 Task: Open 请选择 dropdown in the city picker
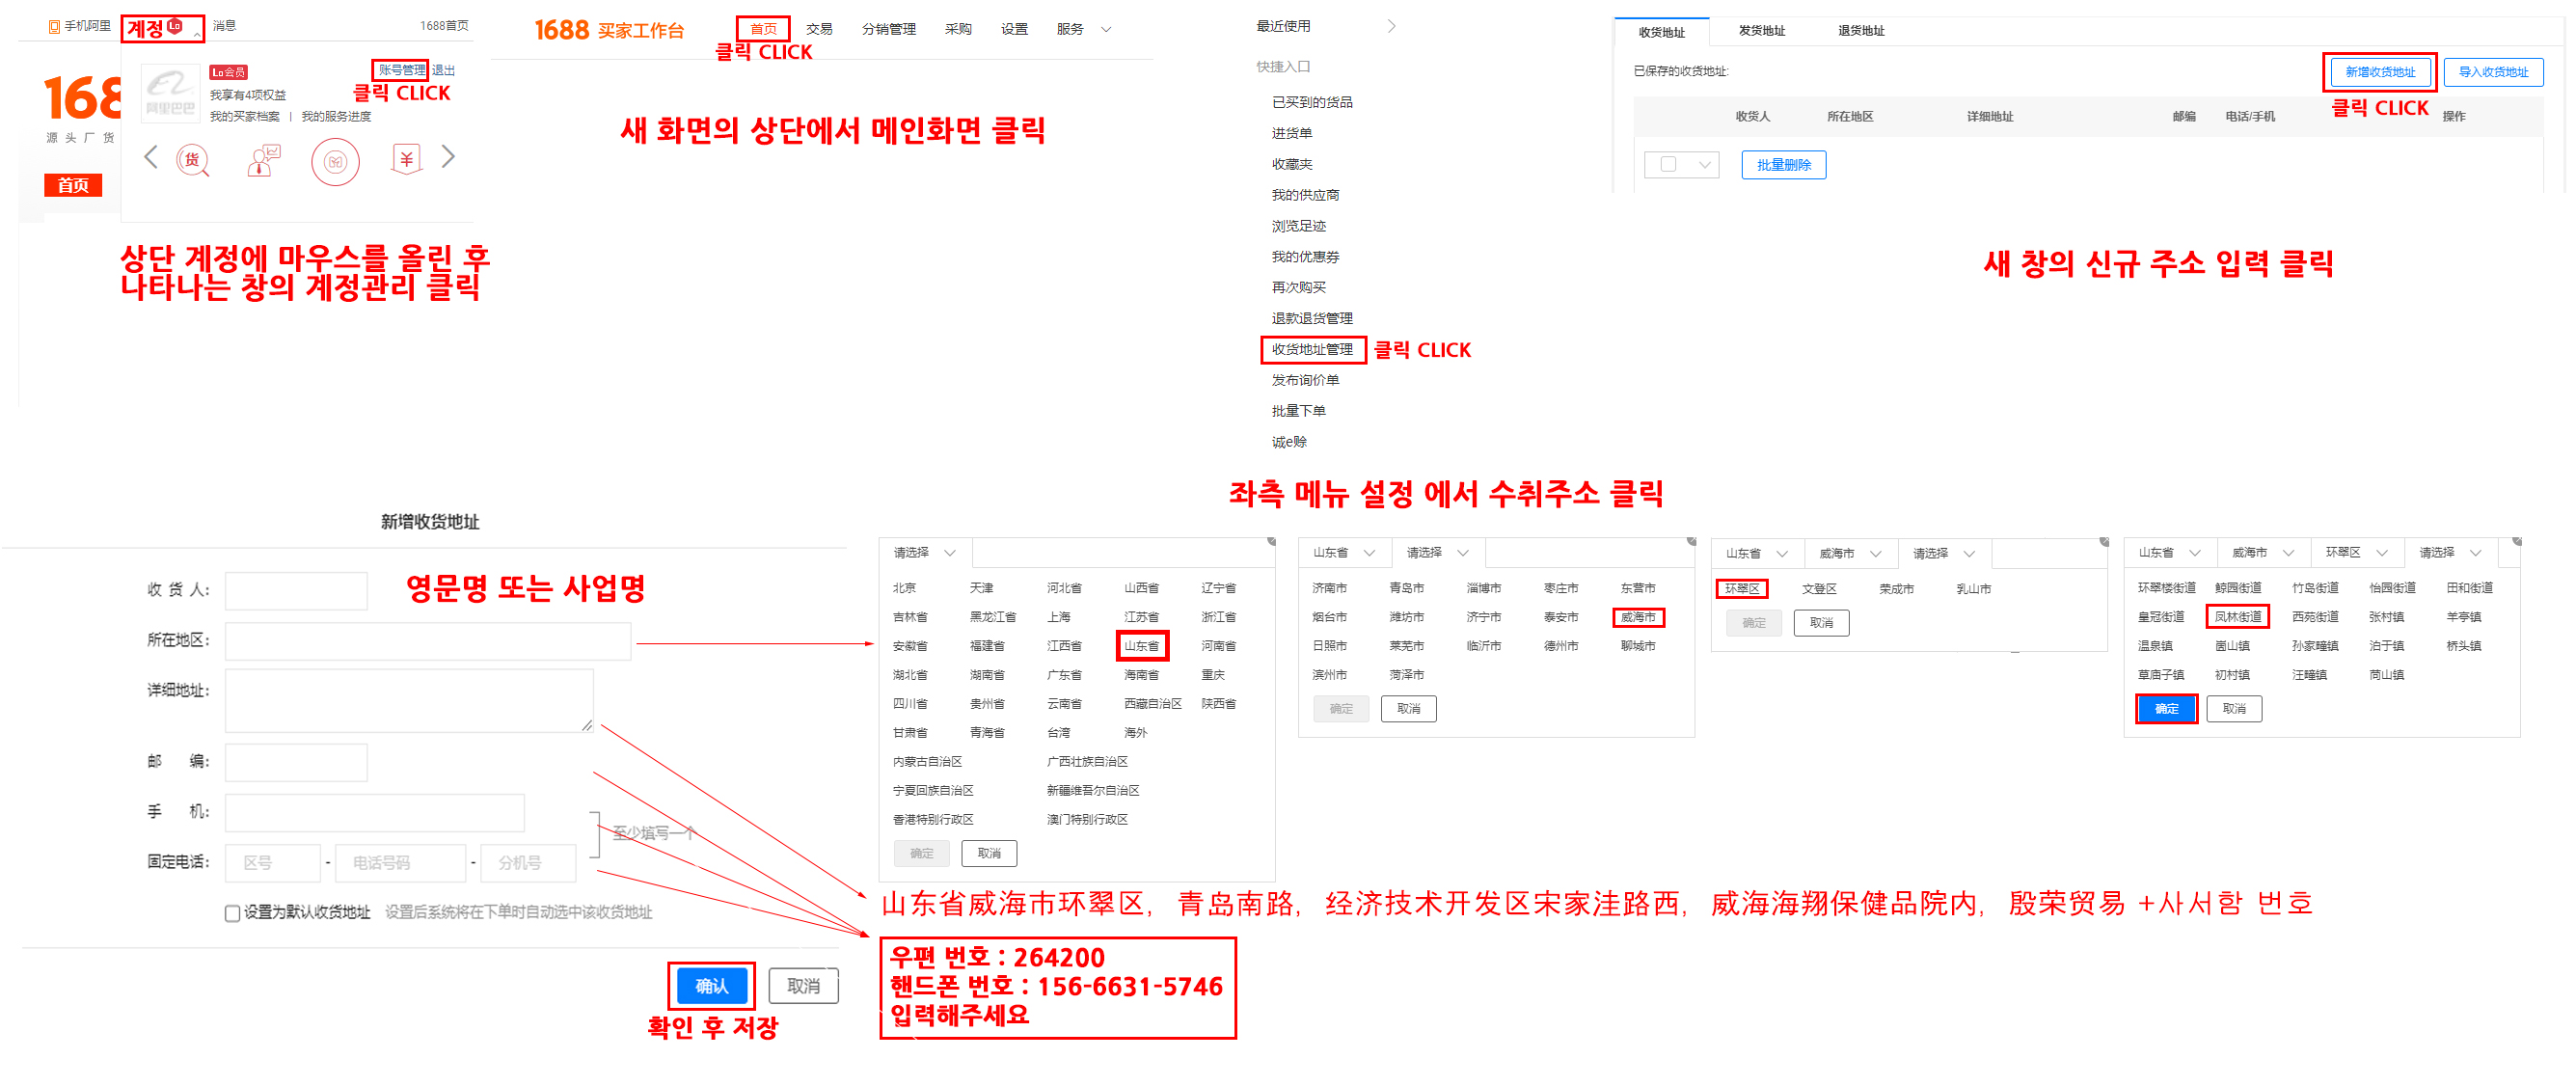point(1438,552)
